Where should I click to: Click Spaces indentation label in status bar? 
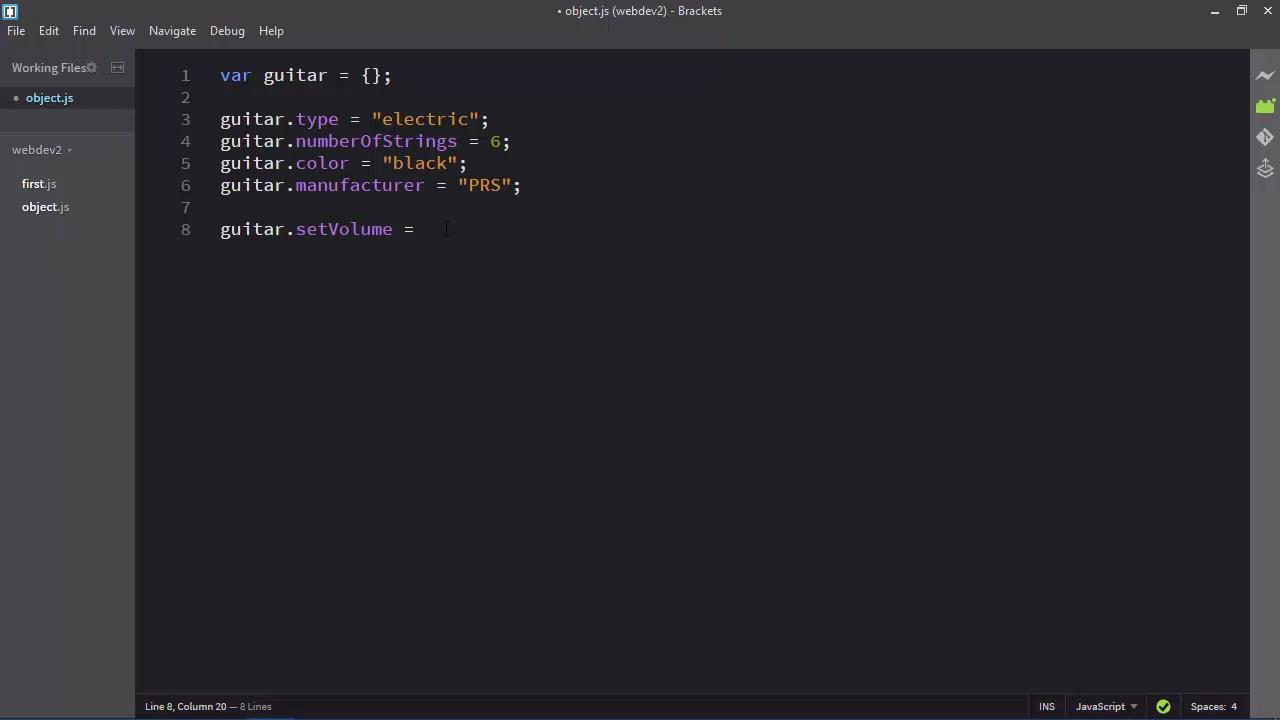(1206, 706)
